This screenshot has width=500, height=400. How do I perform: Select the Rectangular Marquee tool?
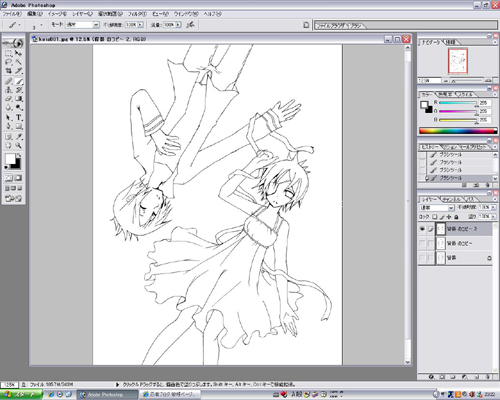[8, 53]
